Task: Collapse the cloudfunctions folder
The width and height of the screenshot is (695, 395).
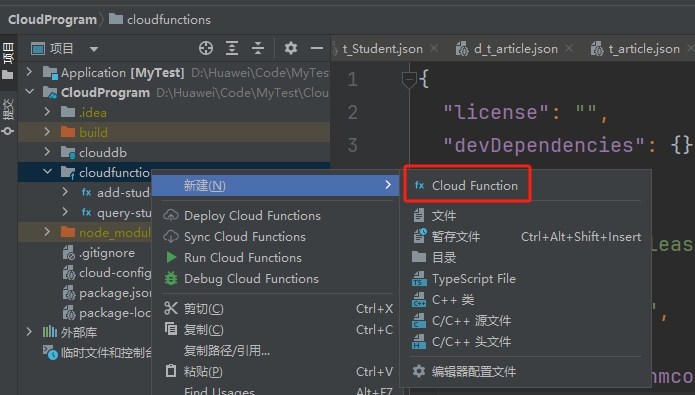Action: click(47, 172)
